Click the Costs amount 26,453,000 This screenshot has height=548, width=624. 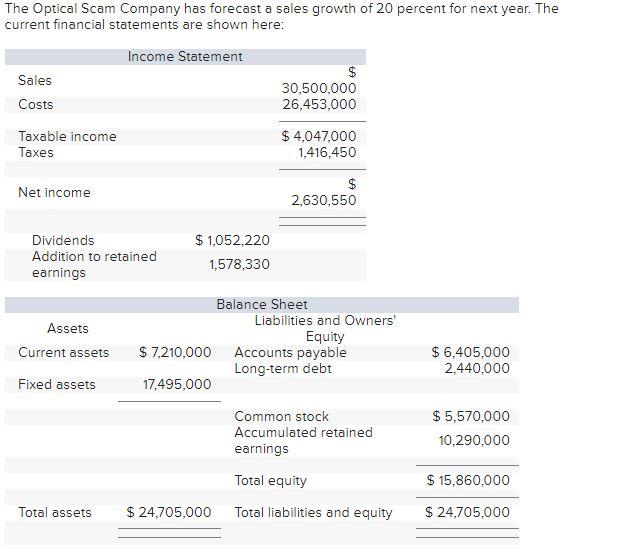tap(319, 104)
